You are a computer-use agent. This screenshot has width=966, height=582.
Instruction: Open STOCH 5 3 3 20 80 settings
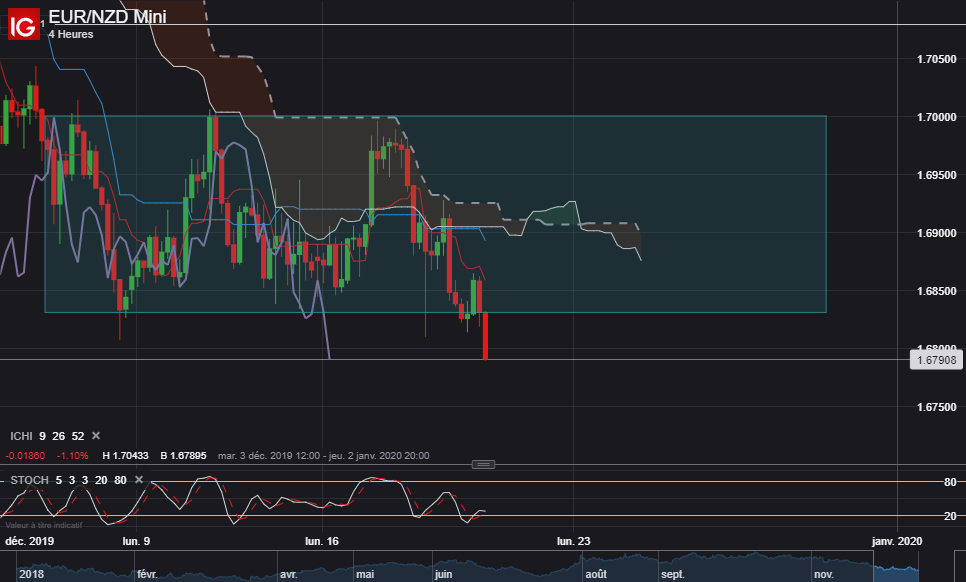[x=68, y=480]
